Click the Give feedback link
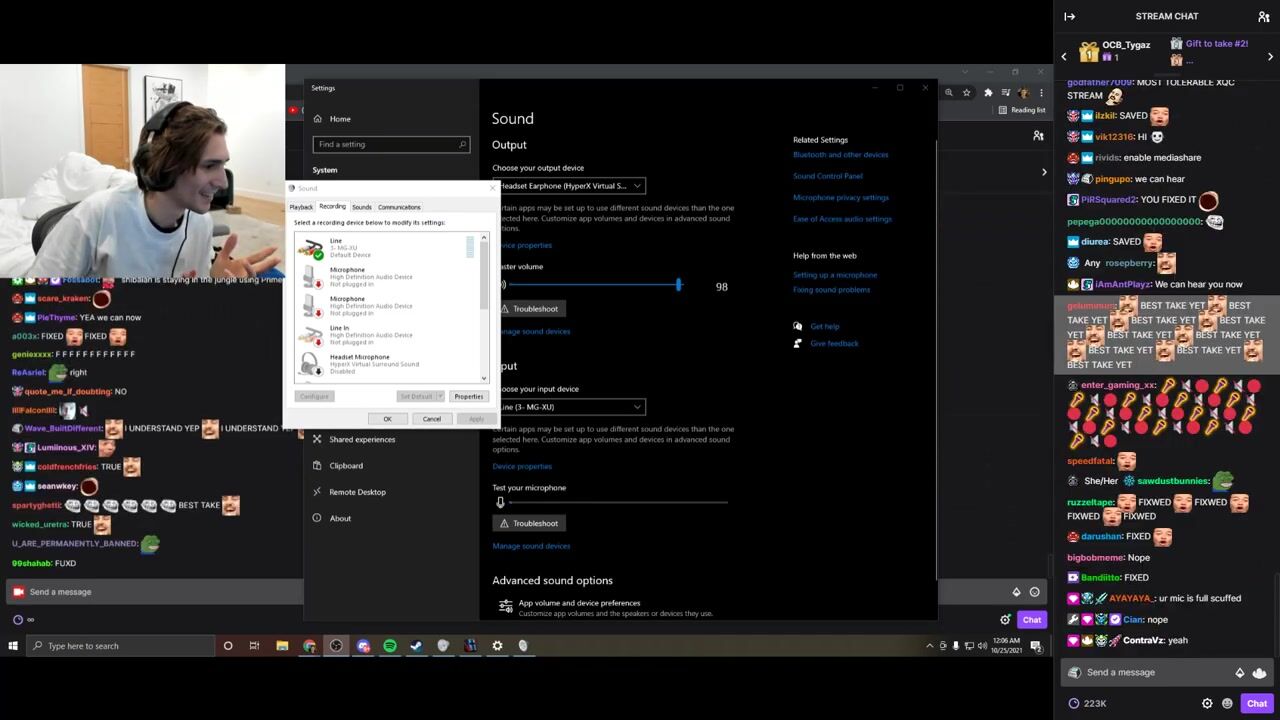 (834, 343)
